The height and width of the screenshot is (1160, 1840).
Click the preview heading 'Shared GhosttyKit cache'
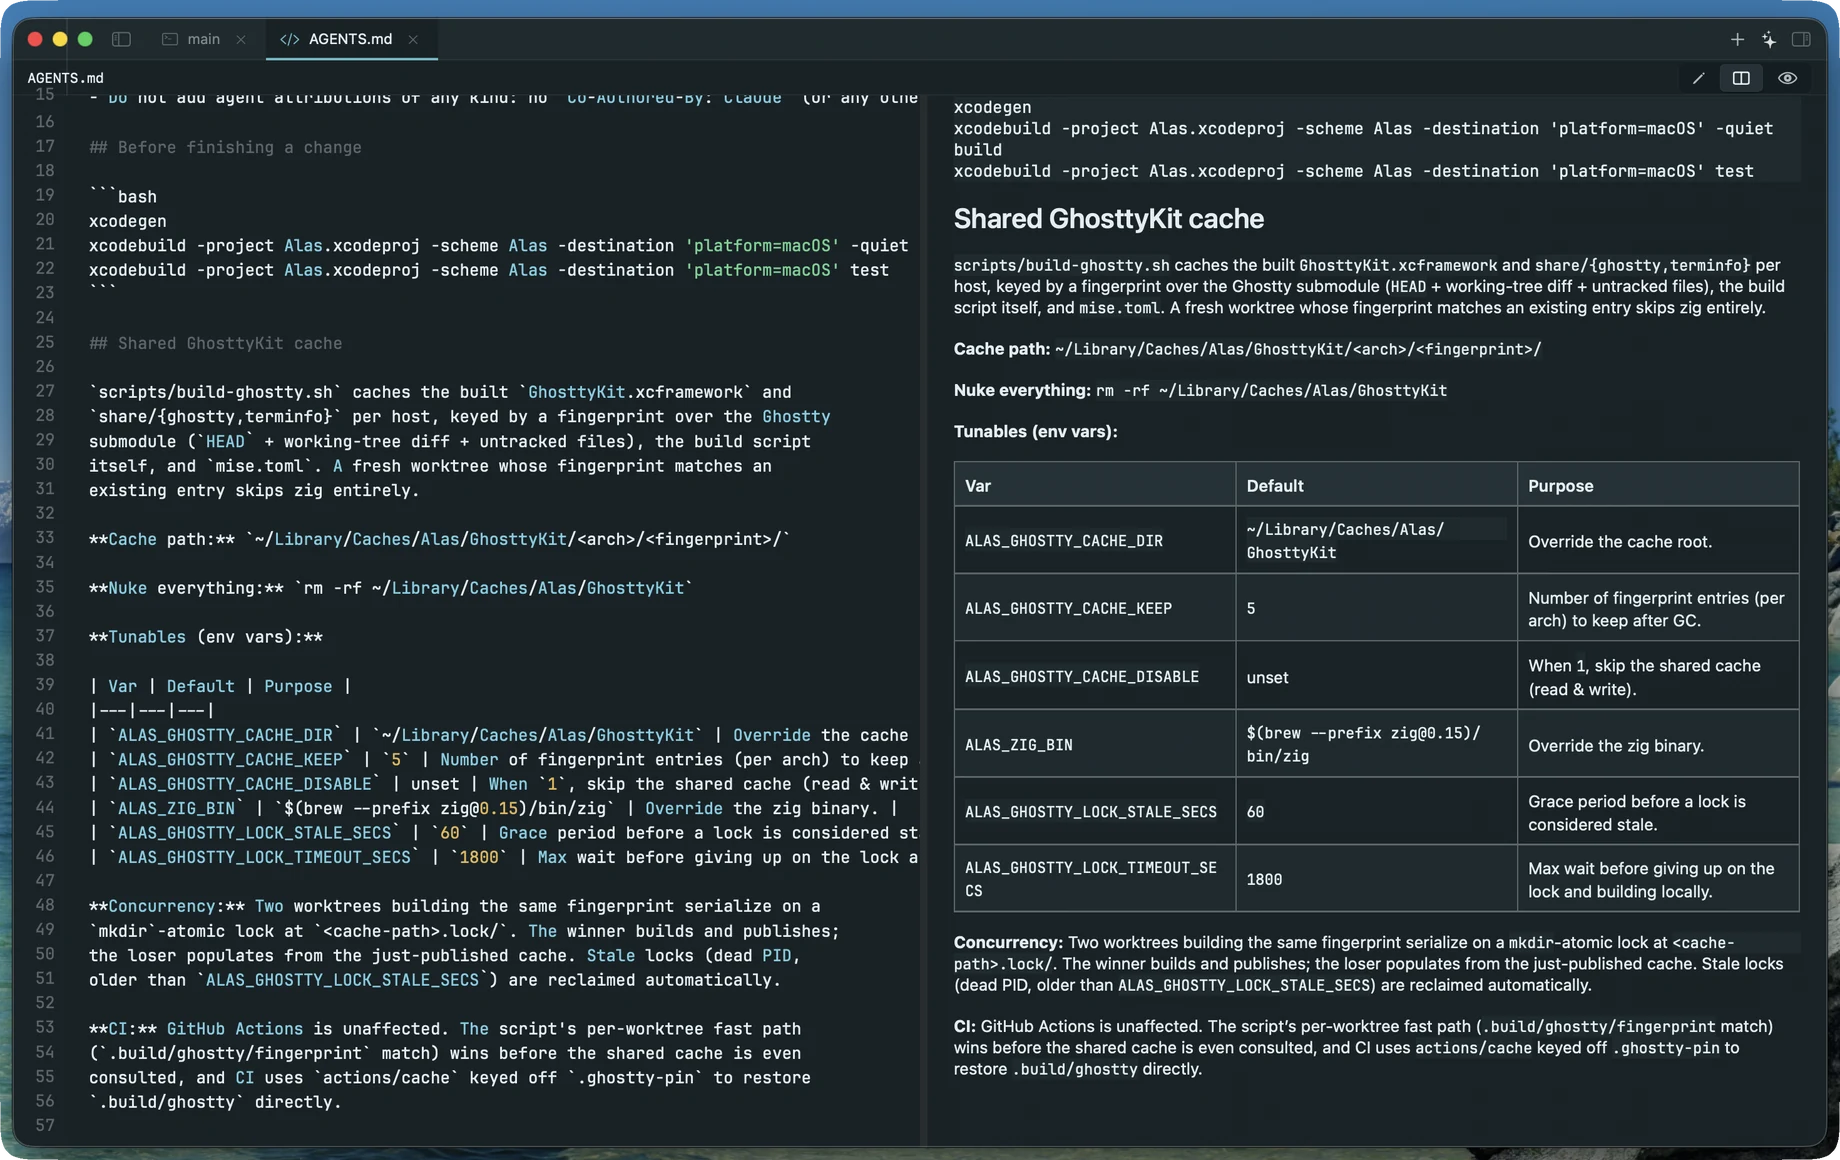tap(1108, 219)
